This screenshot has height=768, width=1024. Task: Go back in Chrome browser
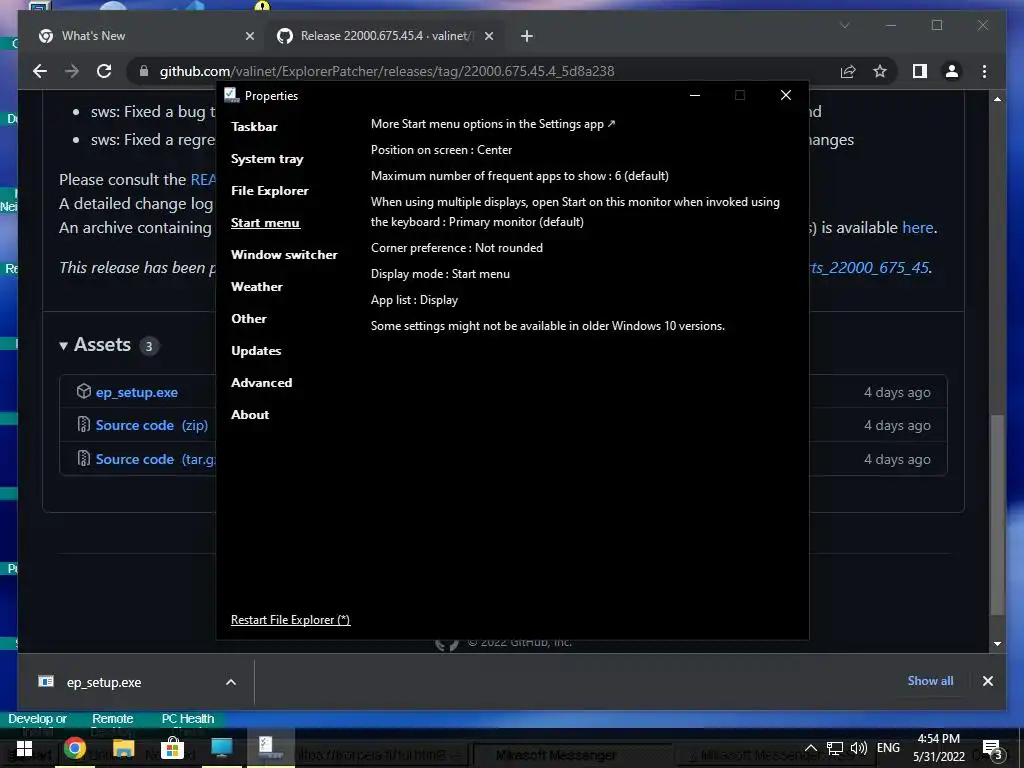[40, 71]
